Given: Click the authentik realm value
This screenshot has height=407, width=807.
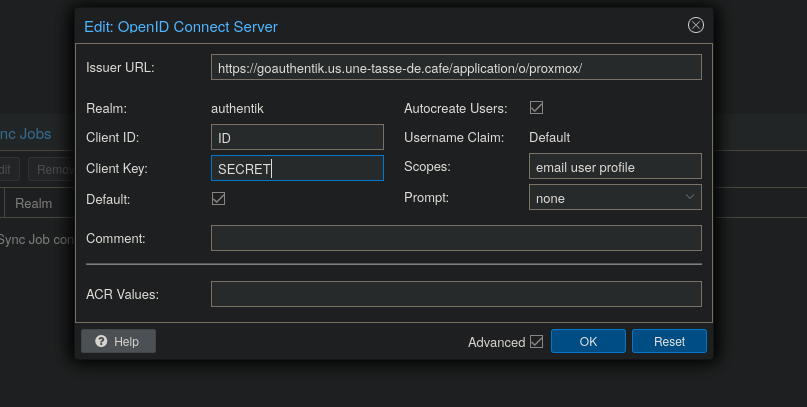Looking at the screenshot, I should tap(237, 109).
